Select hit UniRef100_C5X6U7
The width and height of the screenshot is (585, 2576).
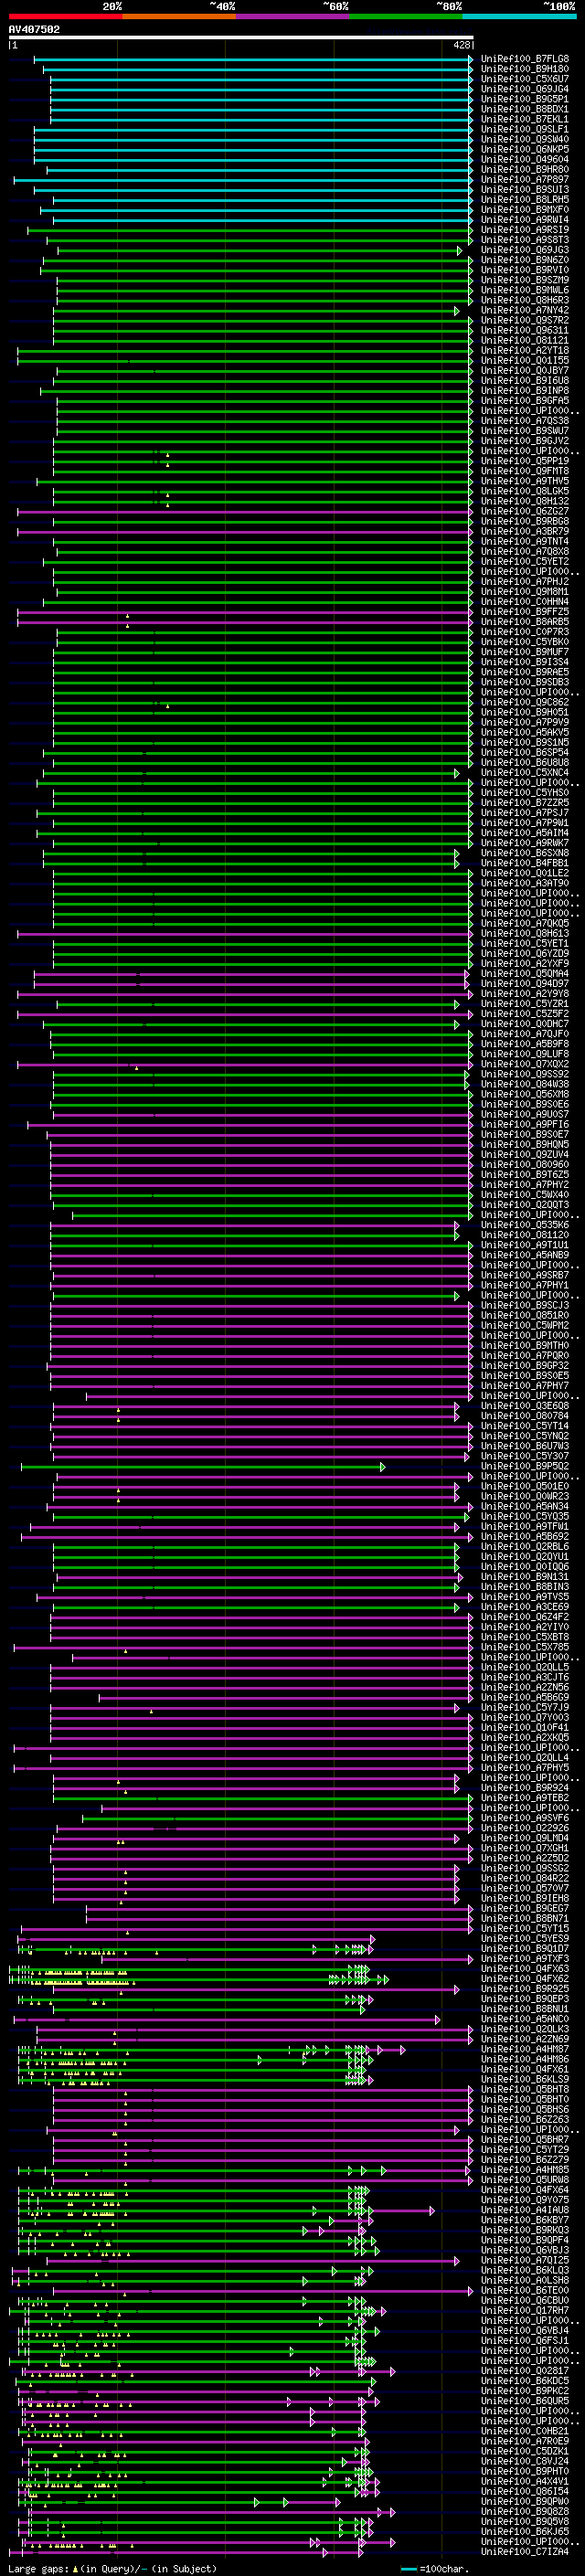click(524, 79)
